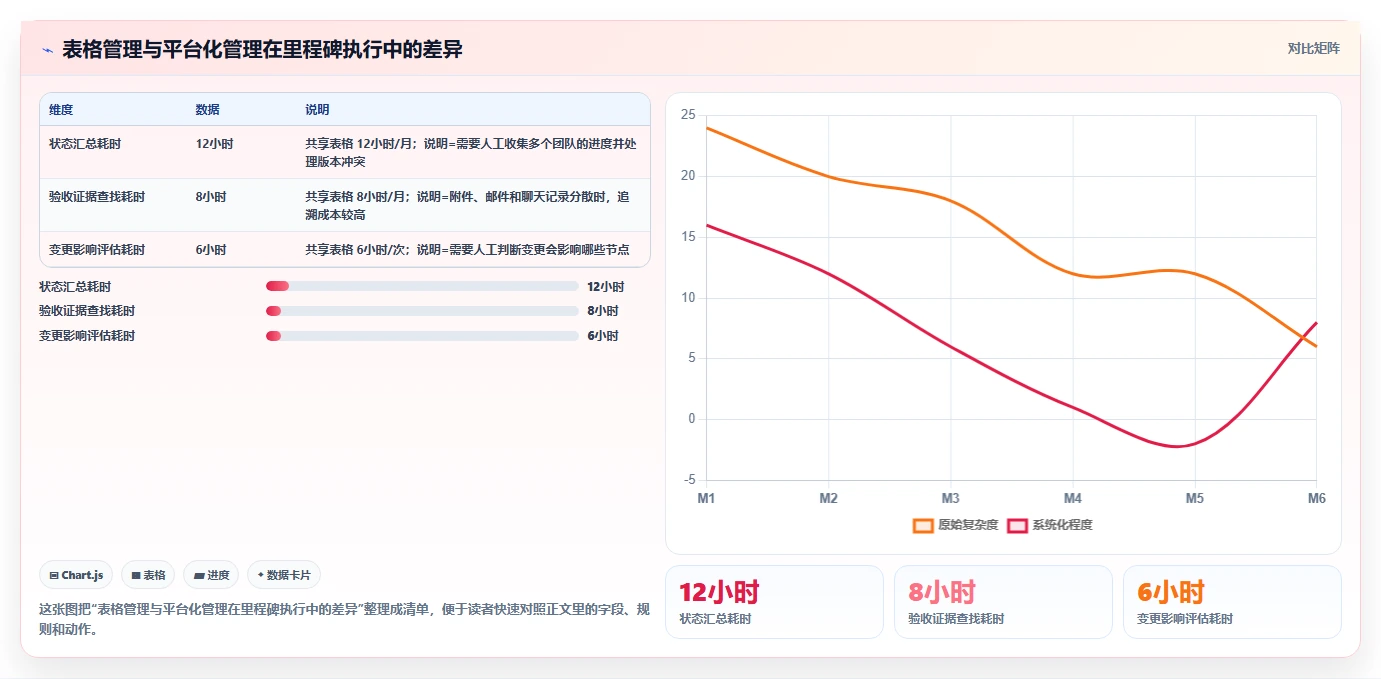Click the M1 x-axis label

(706, 498)
